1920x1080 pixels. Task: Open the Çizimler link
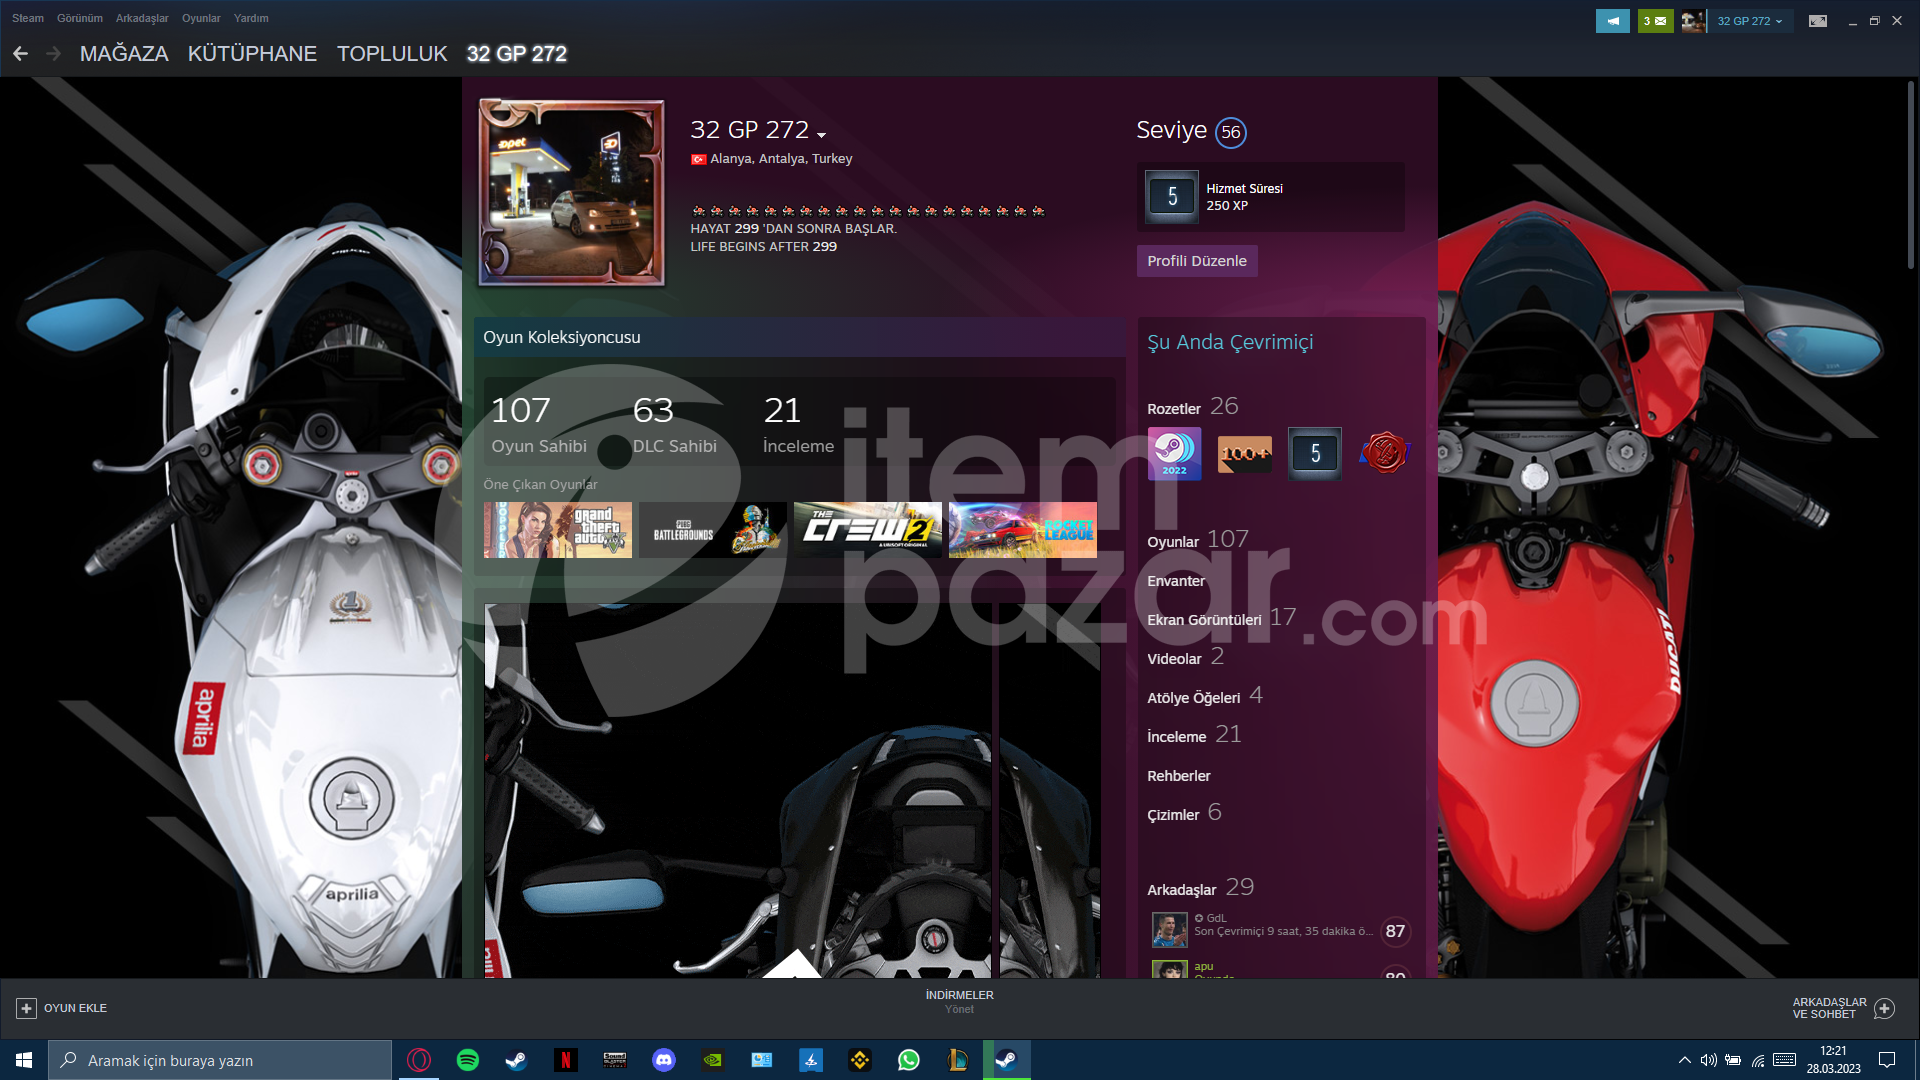(1185, 813)
